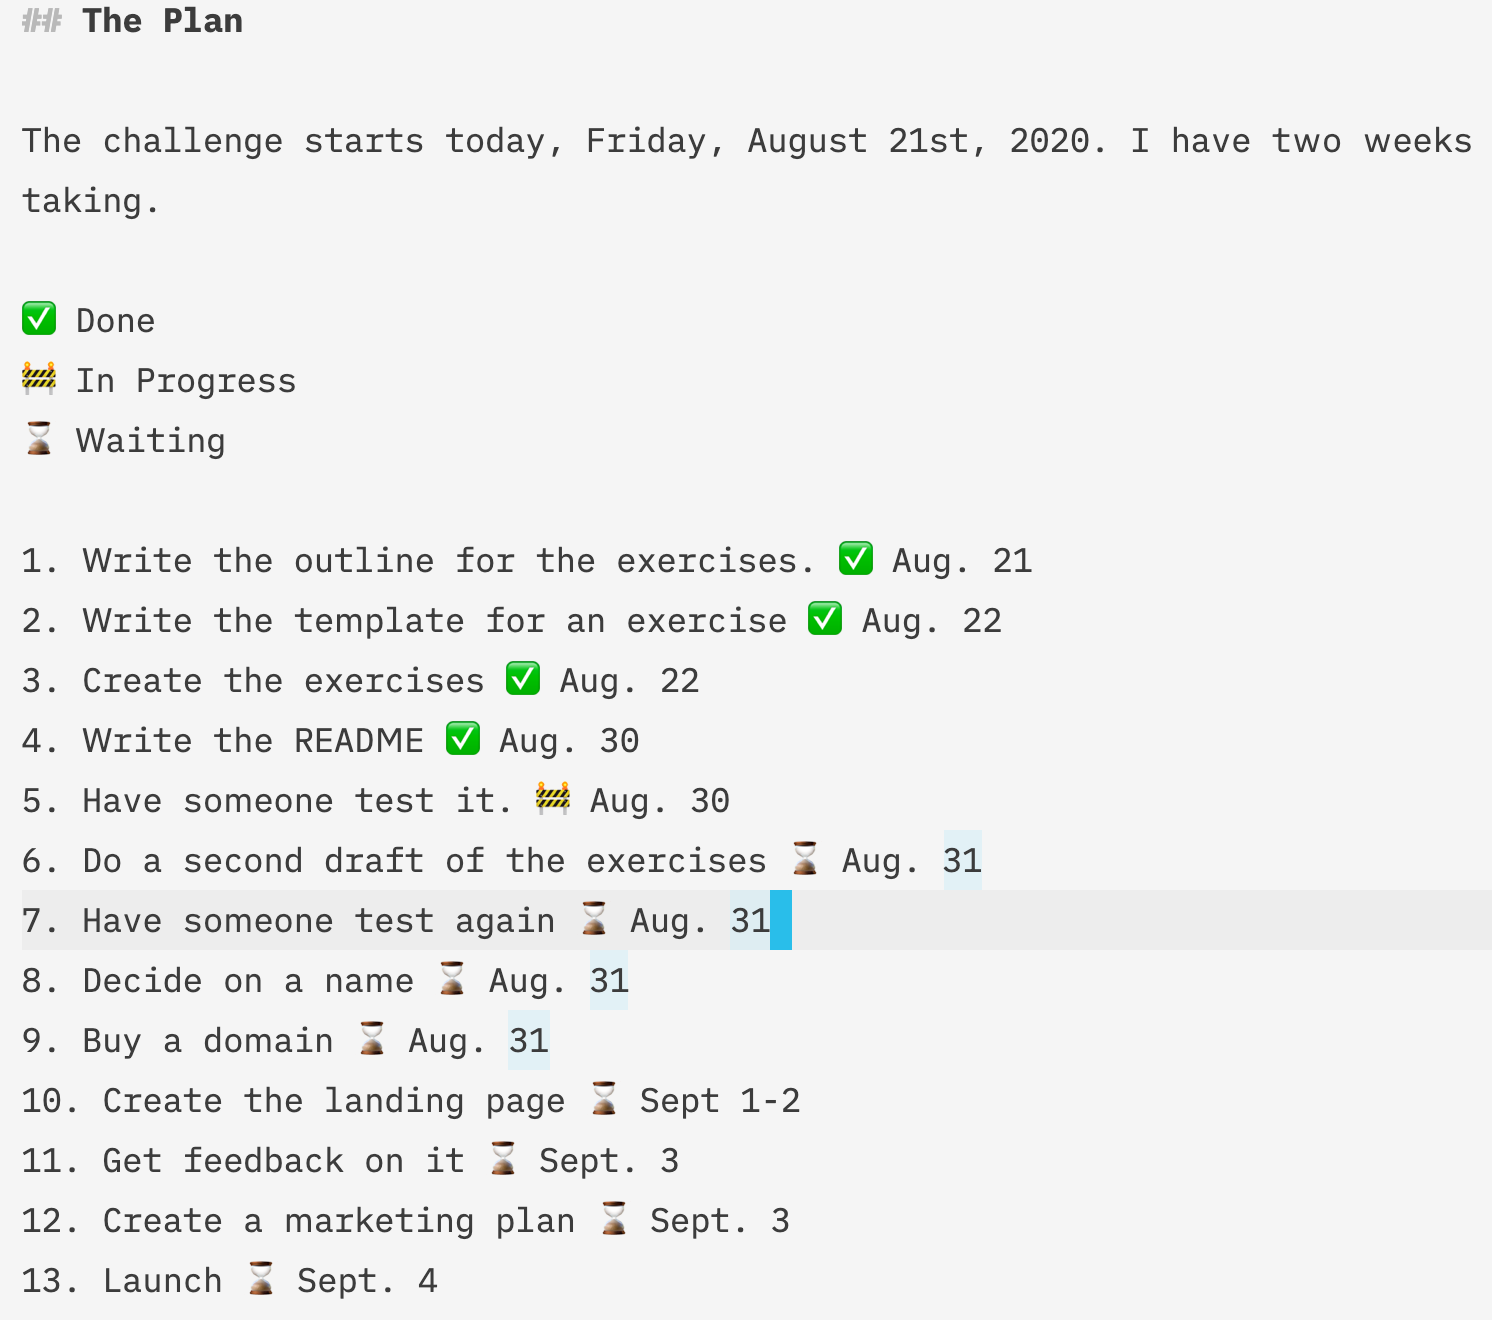This screenshot has height=1320, width=1492.
Task: Place cursor in The Plan heading
Action: 162,21
